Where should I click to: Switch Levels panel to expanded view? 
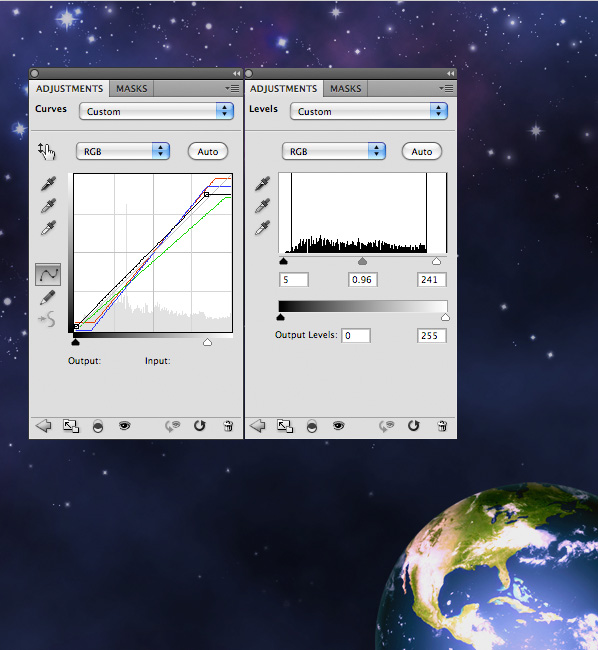[x=285, y=426]
